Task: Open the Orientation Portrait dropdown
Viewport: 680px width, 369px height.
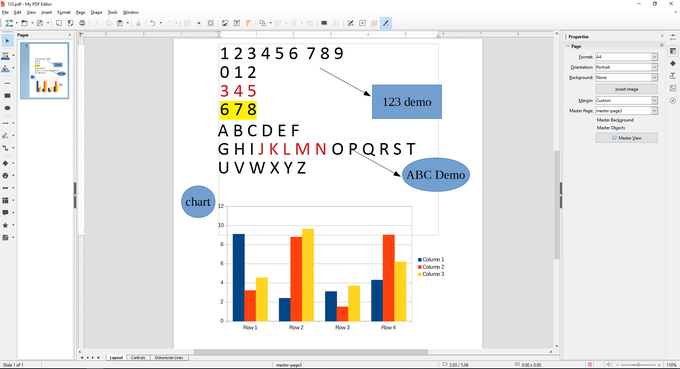Action: [x=626, y=67]
